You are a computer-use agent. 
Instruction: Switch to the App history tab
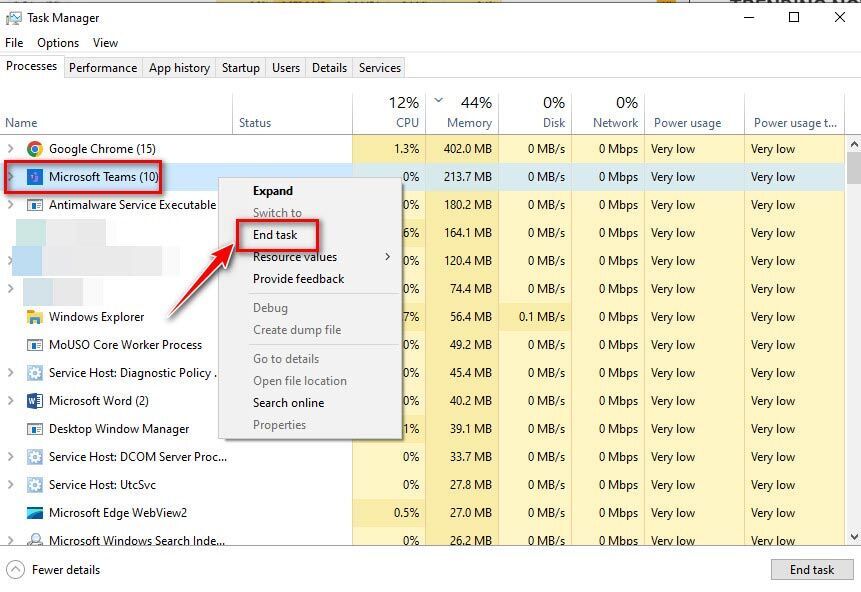tap(180, 68)
